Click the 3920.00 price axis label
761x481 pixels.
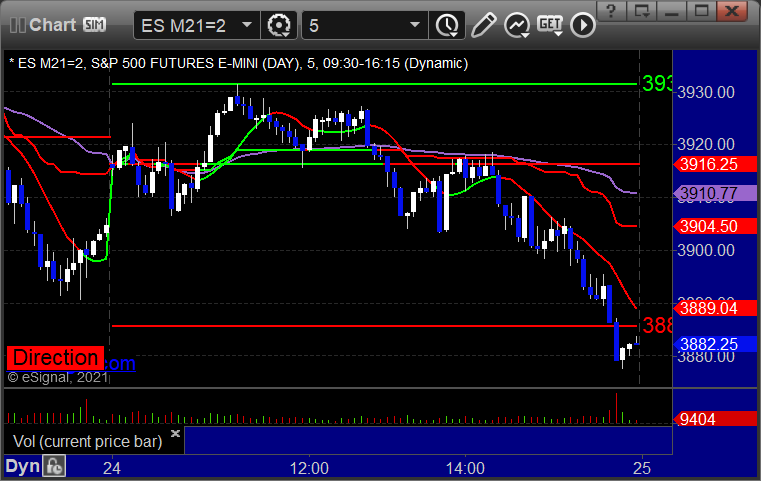[x=706, y=144]
